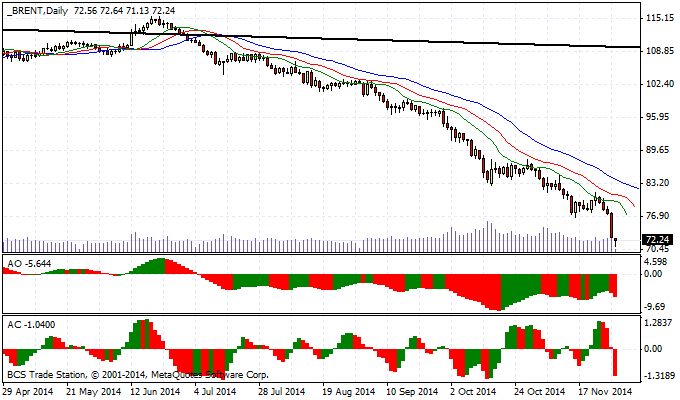Click the 108.85 price scale value
This screenshot has height=400, width=680.
pos(660,51)
